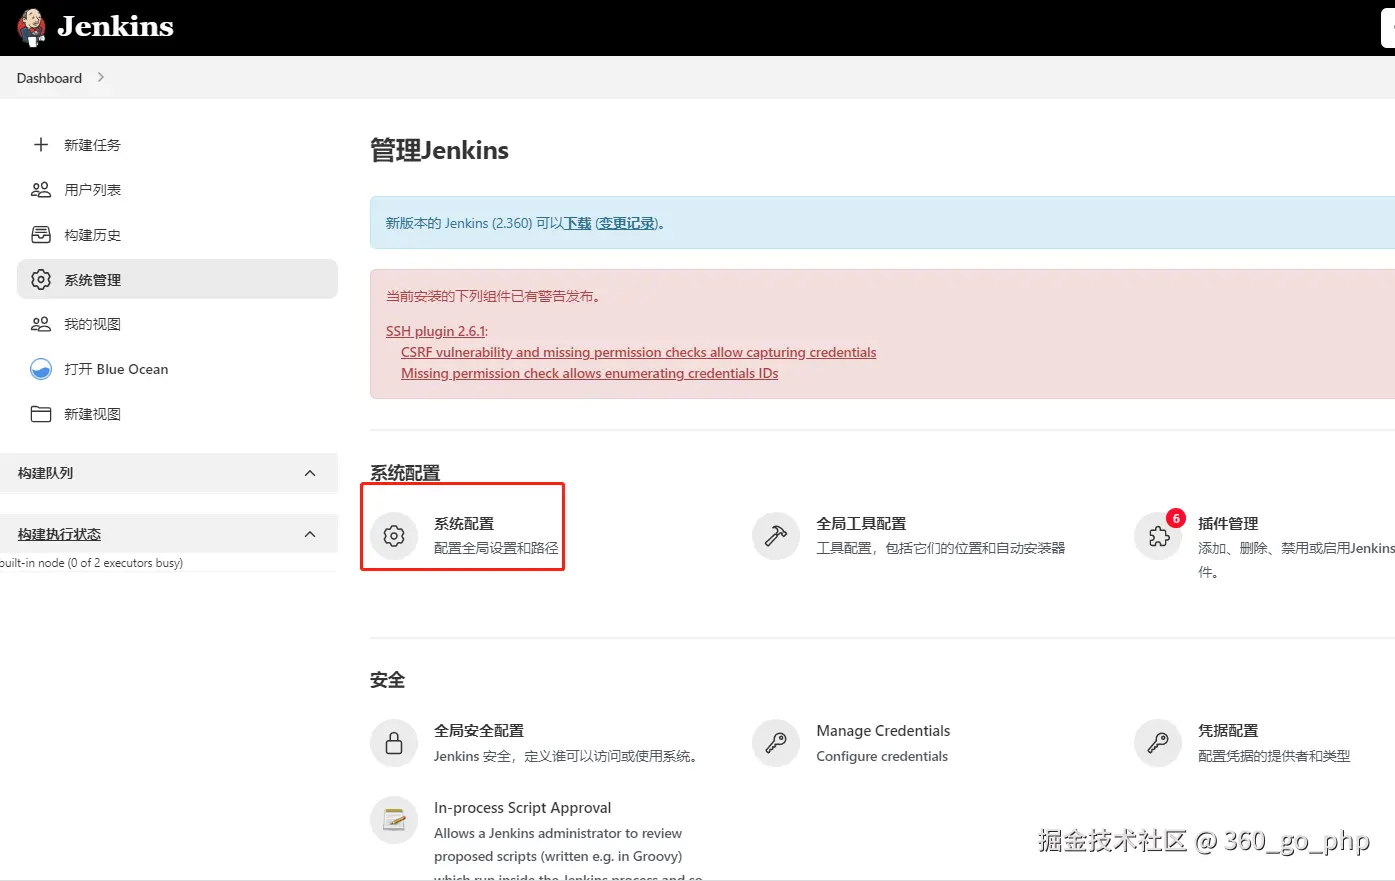Click the built-in node executors text

click(x=91, y=563)
